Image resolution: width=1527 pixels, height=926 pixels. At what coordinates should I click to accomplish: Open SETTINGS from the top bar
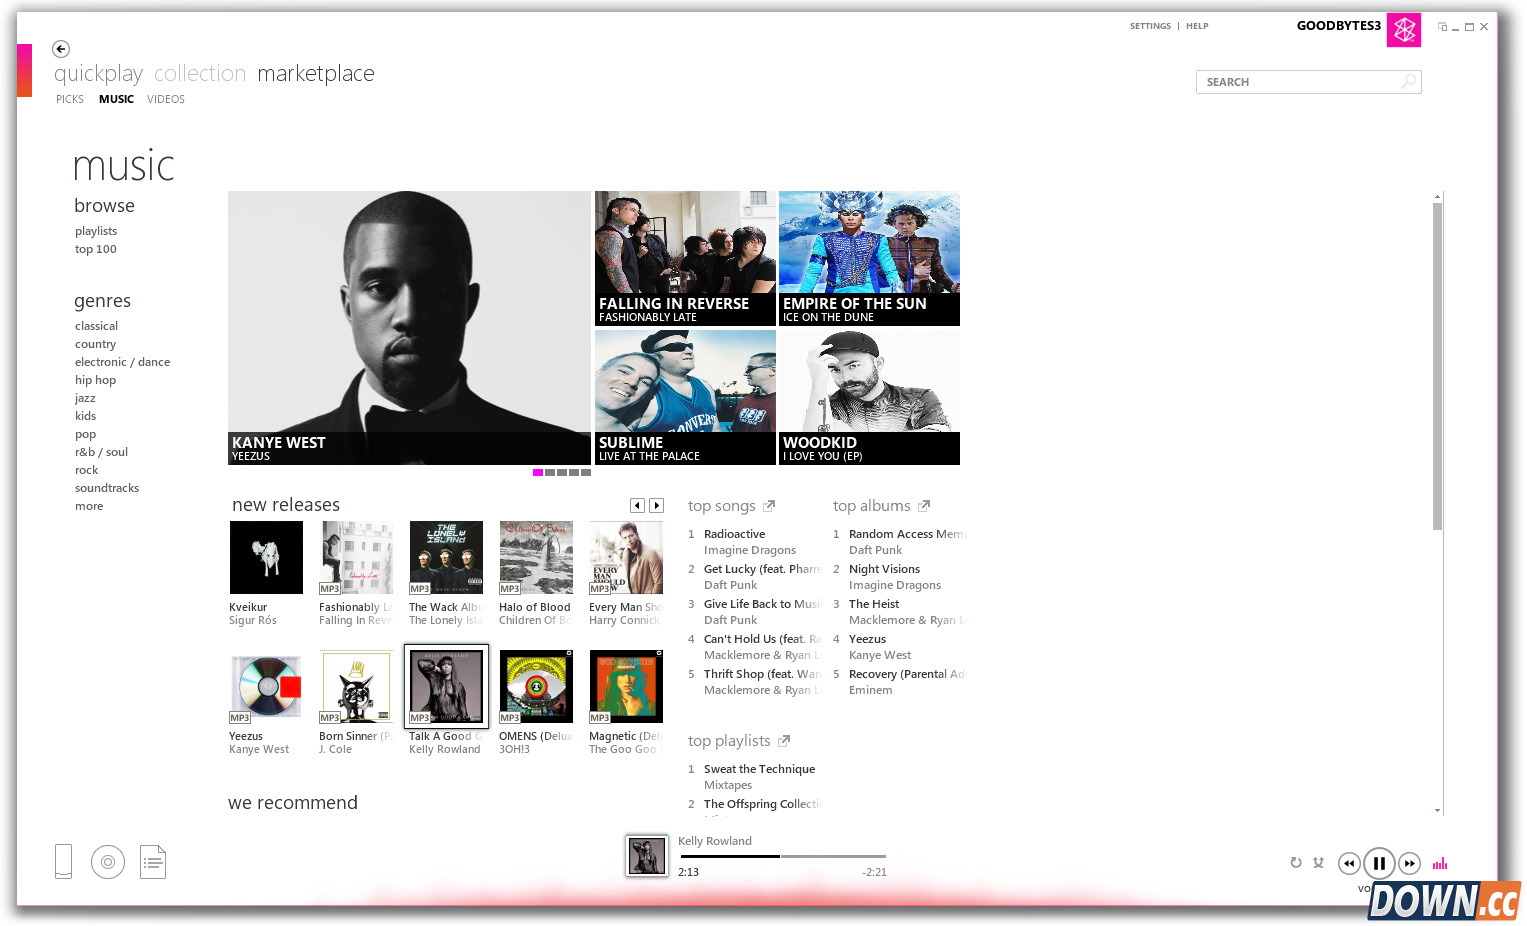(1150, 26)
